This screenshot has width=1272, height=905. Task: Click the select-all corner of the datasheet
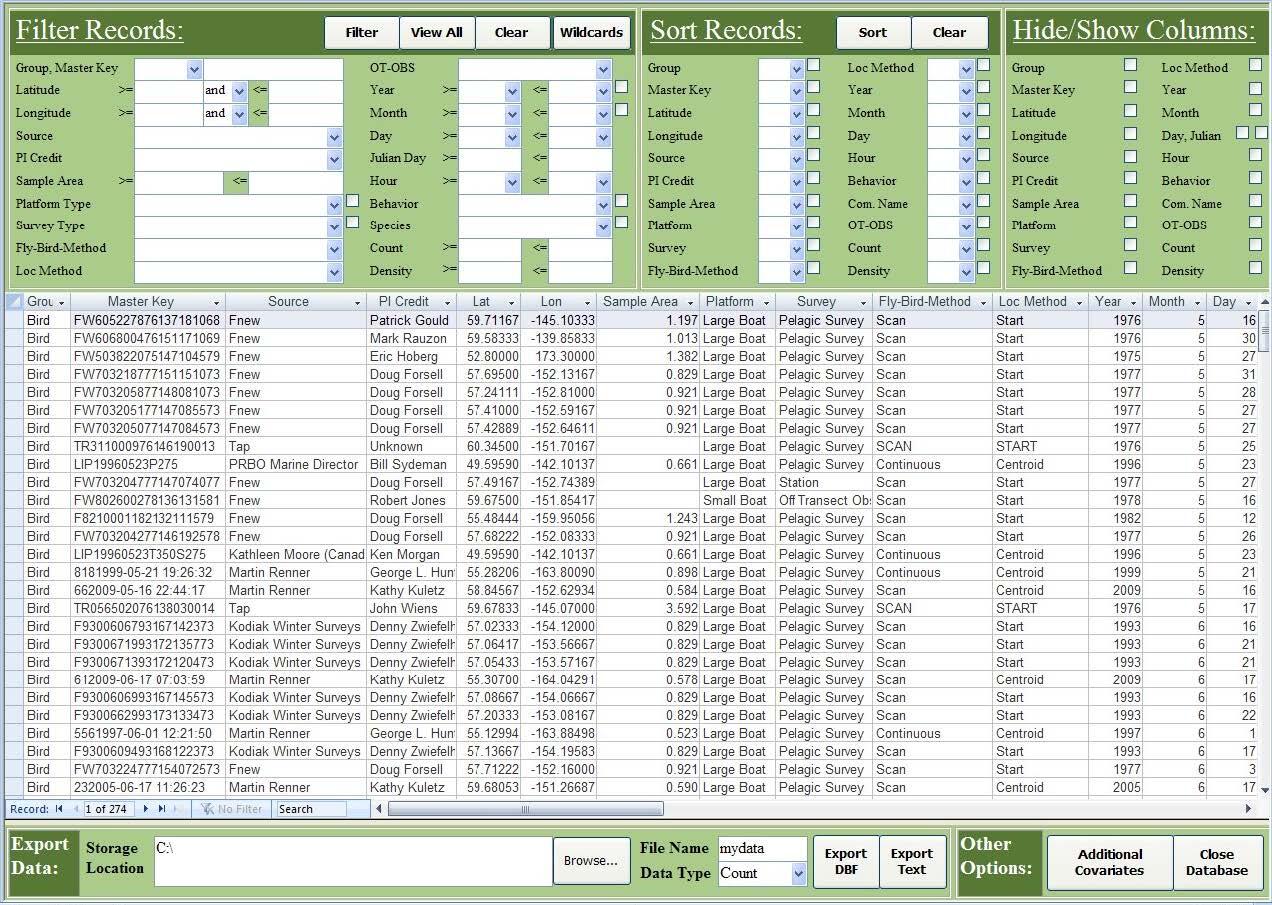14,301
